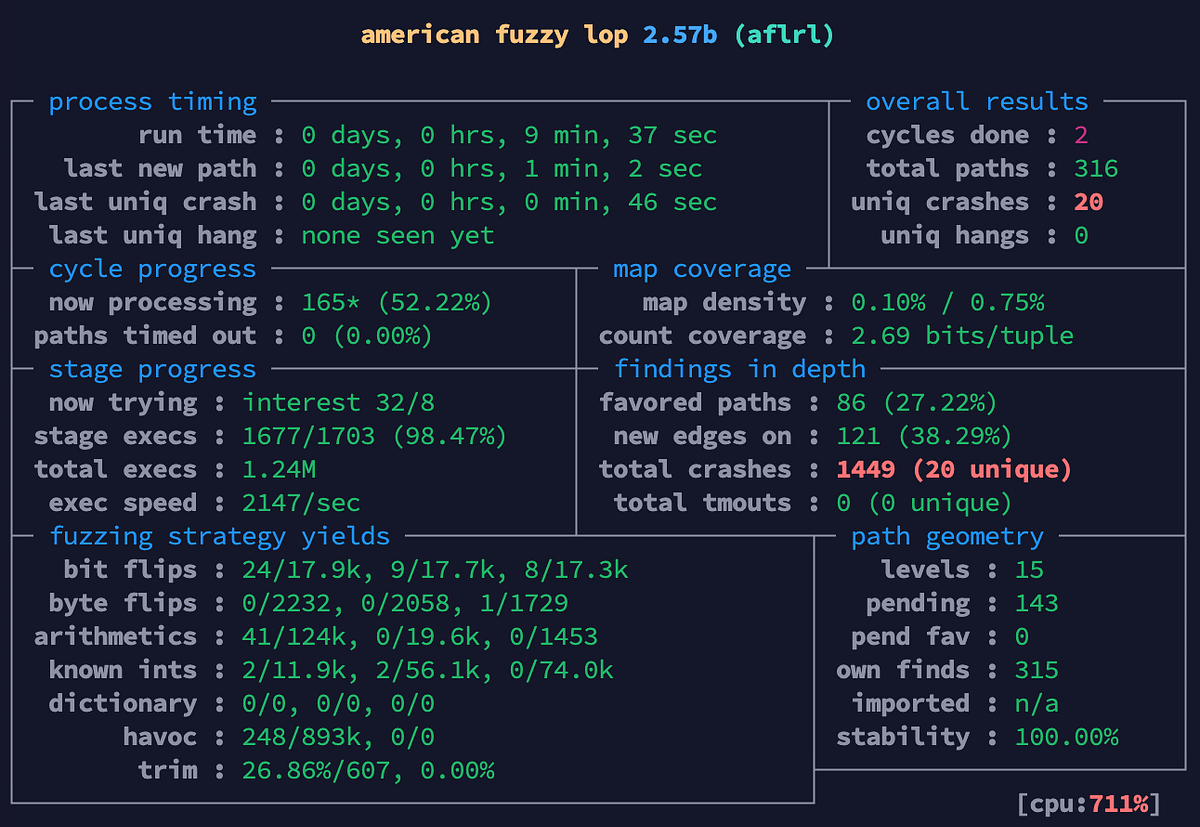The image size is (1200, 827).
Task: Click the total crashes 1449 link
Action: [x=866, y=469]
